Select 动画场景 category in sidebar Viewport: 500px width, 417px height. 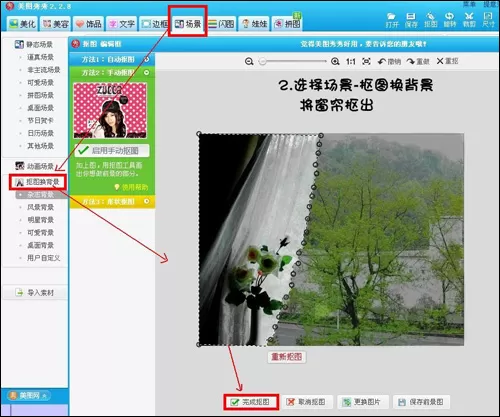(x=34, y=166)
